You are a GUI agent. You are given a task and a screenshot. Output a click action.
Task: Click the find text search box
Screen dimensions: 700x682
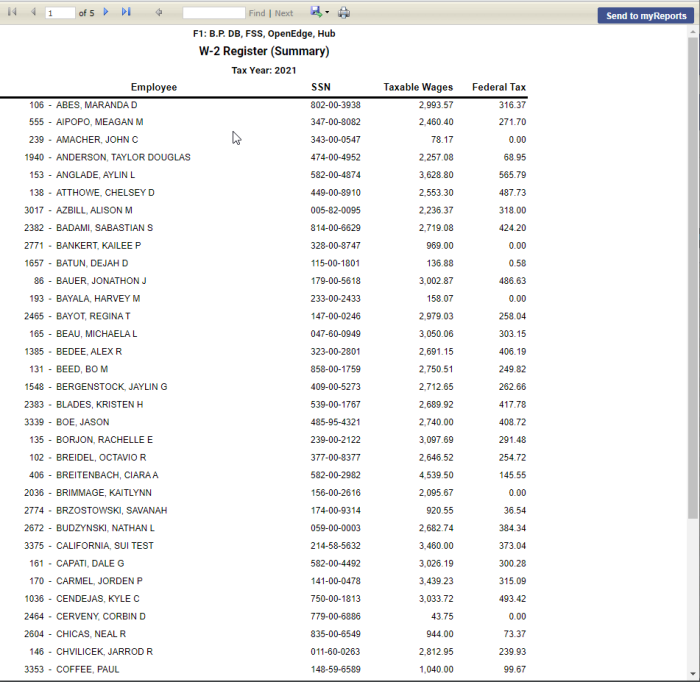[213, 13]
